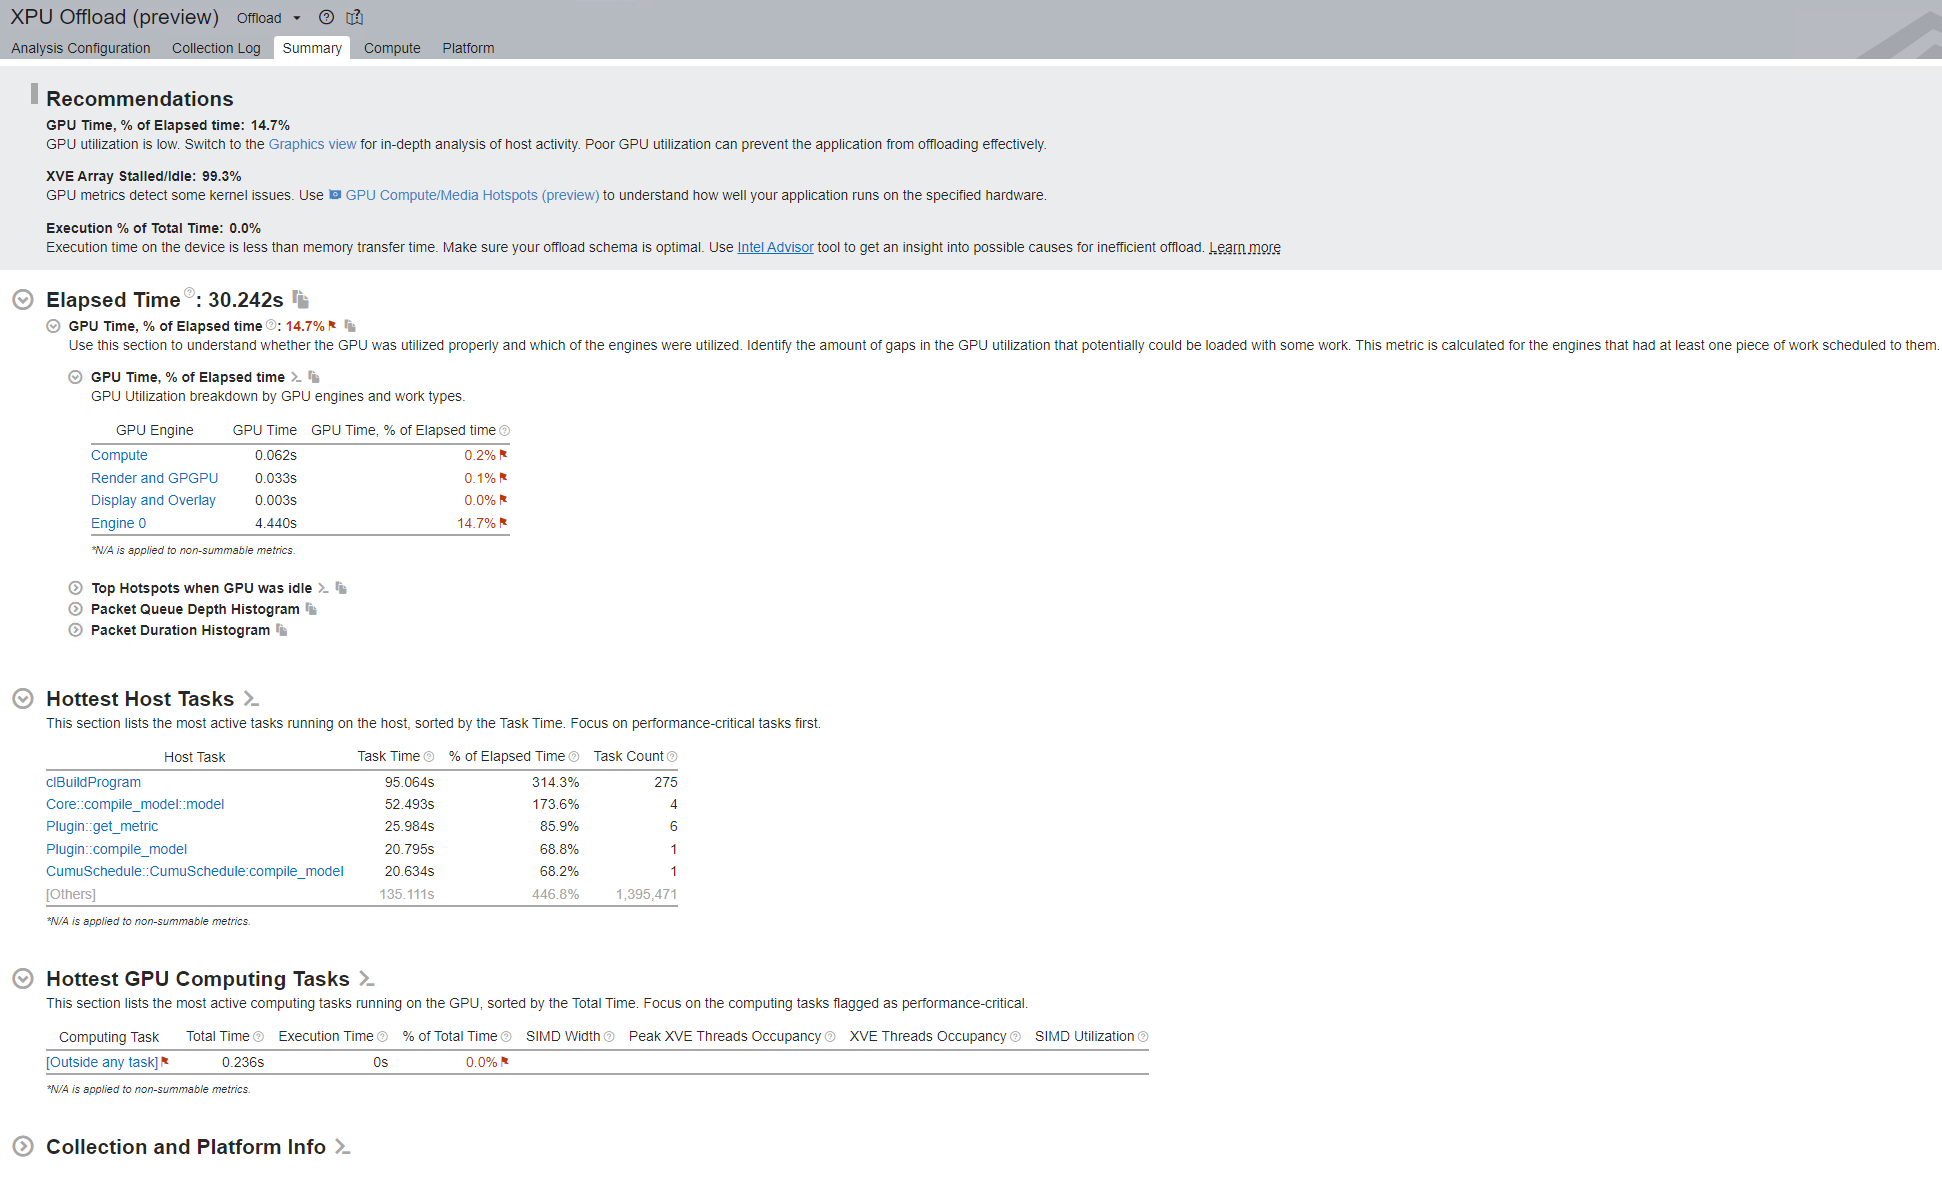Expand Top Hotspots when GPU was idle
The height and width of the screenshot is (1189, 1942).
pyautogui.click(x=75, y=588)
